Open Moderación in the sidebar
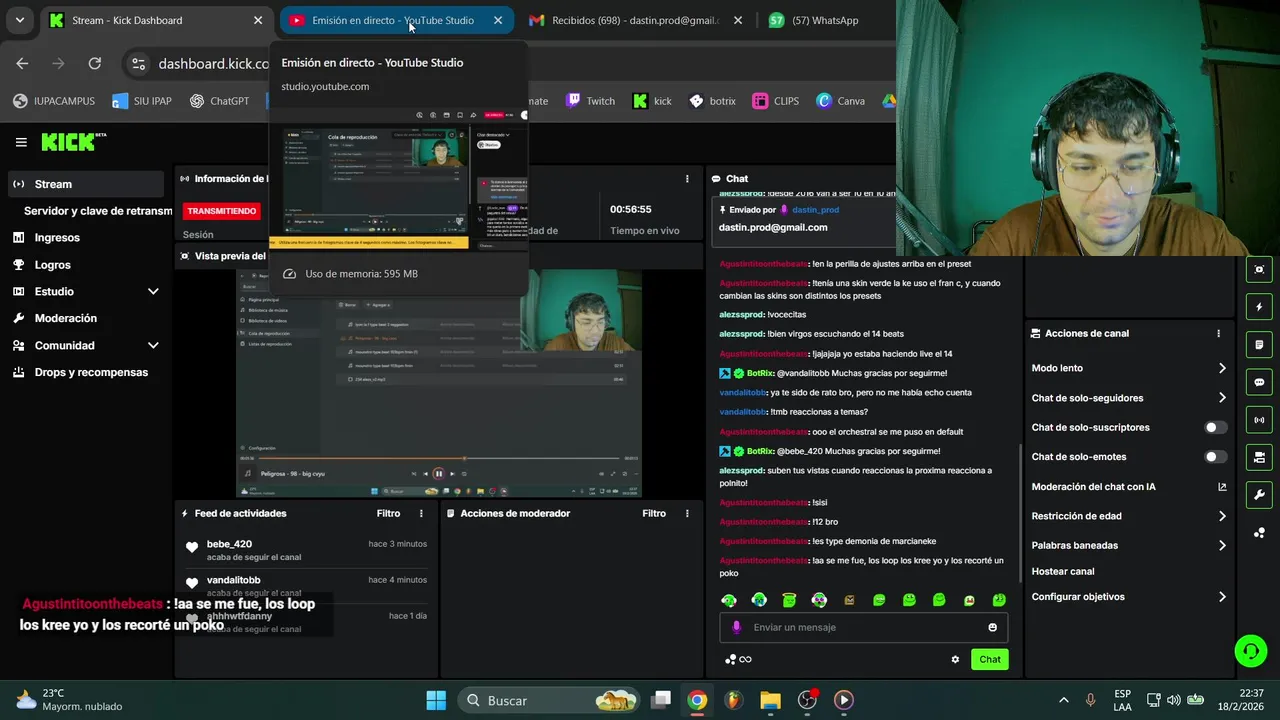 [x=85, y=318]
